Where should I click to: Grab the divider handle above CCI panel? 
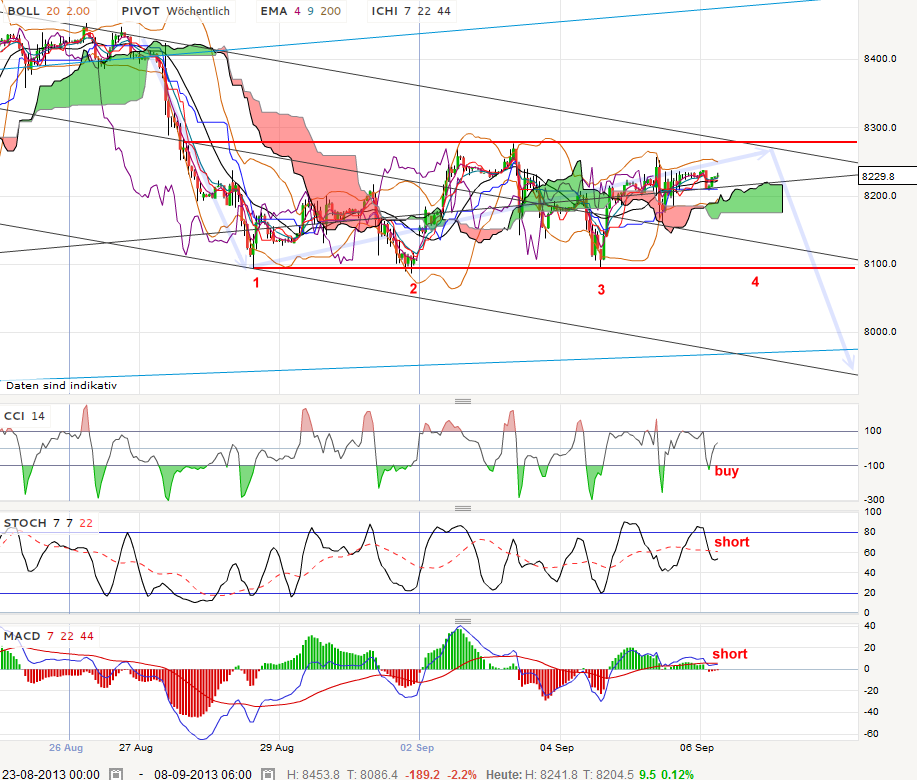point(463,401)
